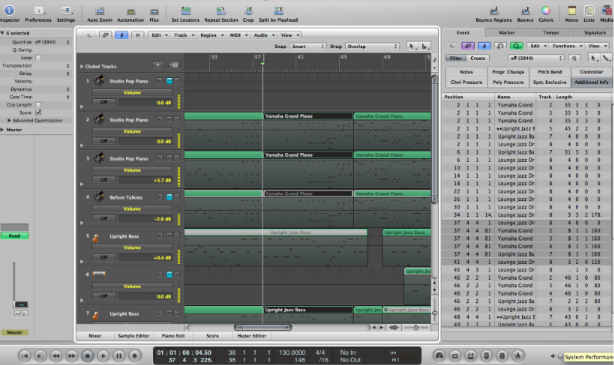Screen dimensions: 614x365
Task: Click the piano icon of track 1
Action: (99, 81)
